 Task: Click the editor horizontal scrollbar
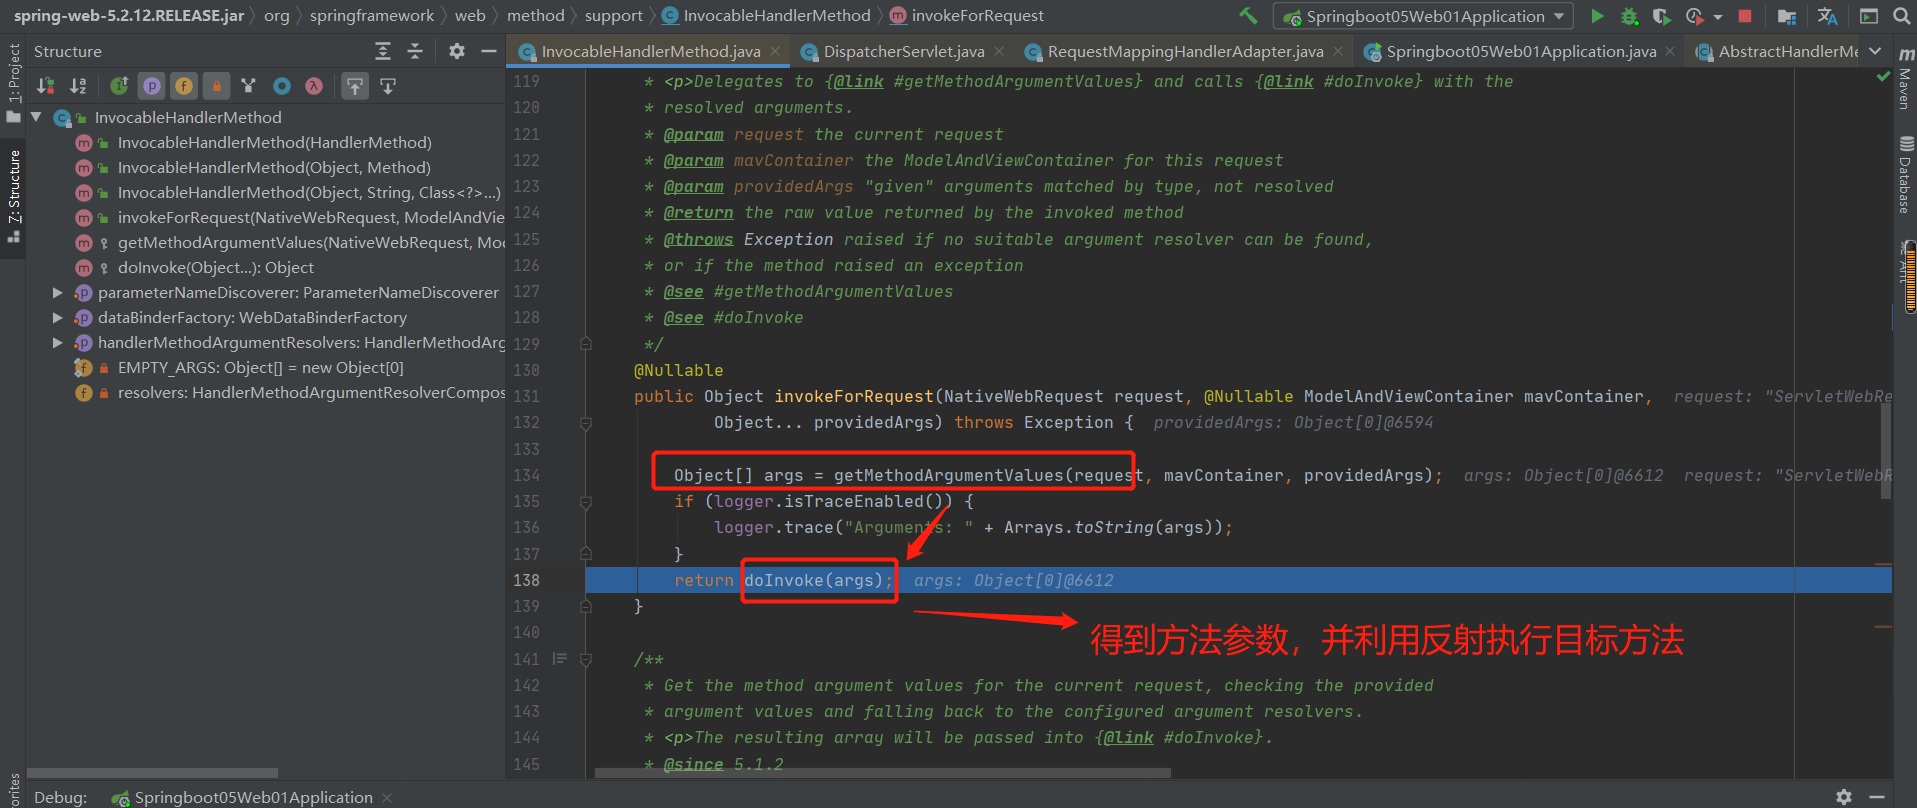[883, 772]
